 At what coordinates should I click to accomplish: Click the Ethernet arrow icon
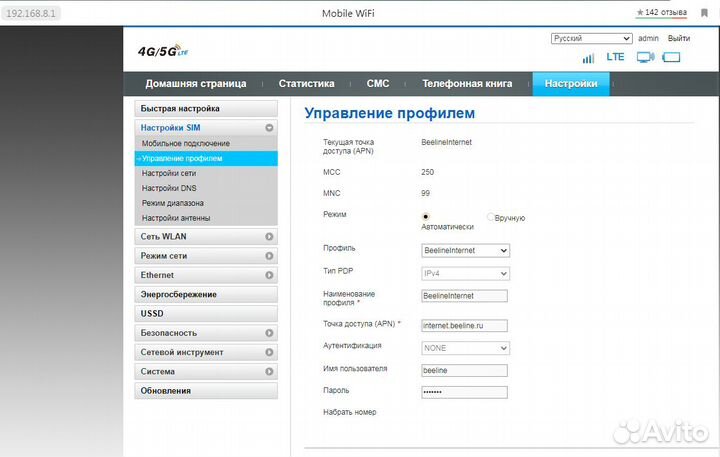269,275
